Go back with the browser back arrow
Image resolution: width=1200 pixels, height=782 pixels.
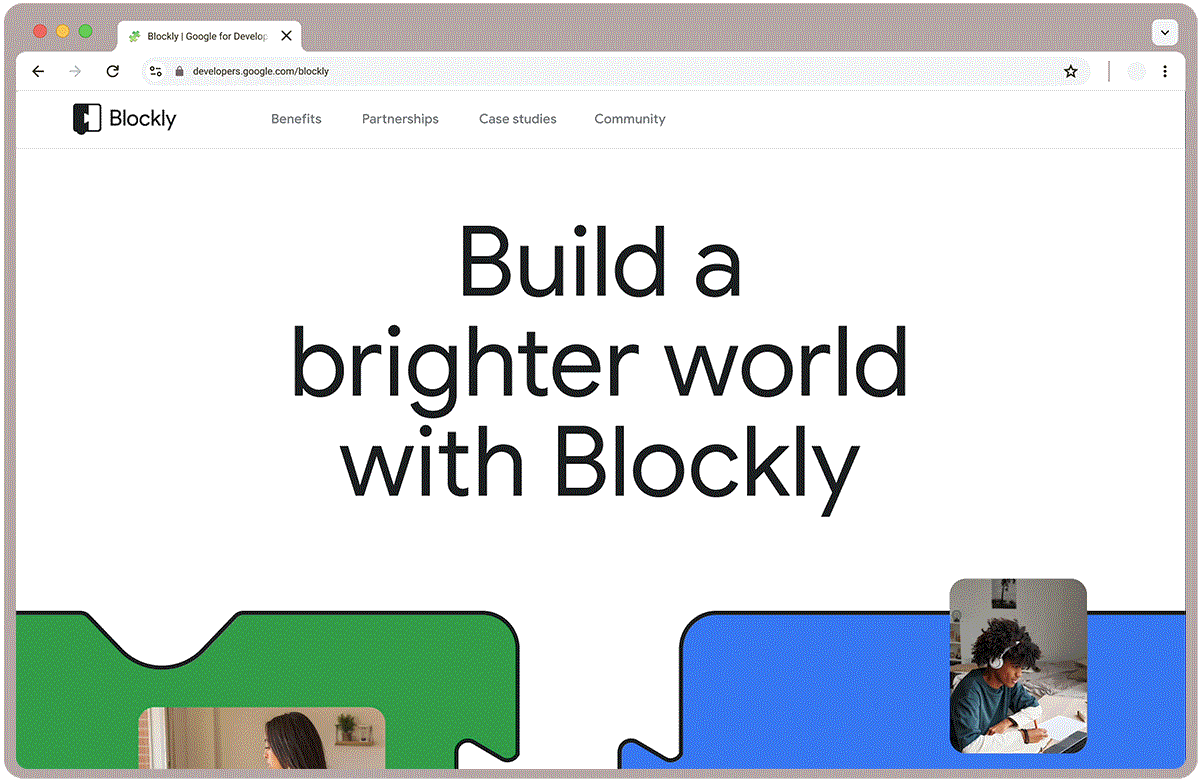[38, 71]
